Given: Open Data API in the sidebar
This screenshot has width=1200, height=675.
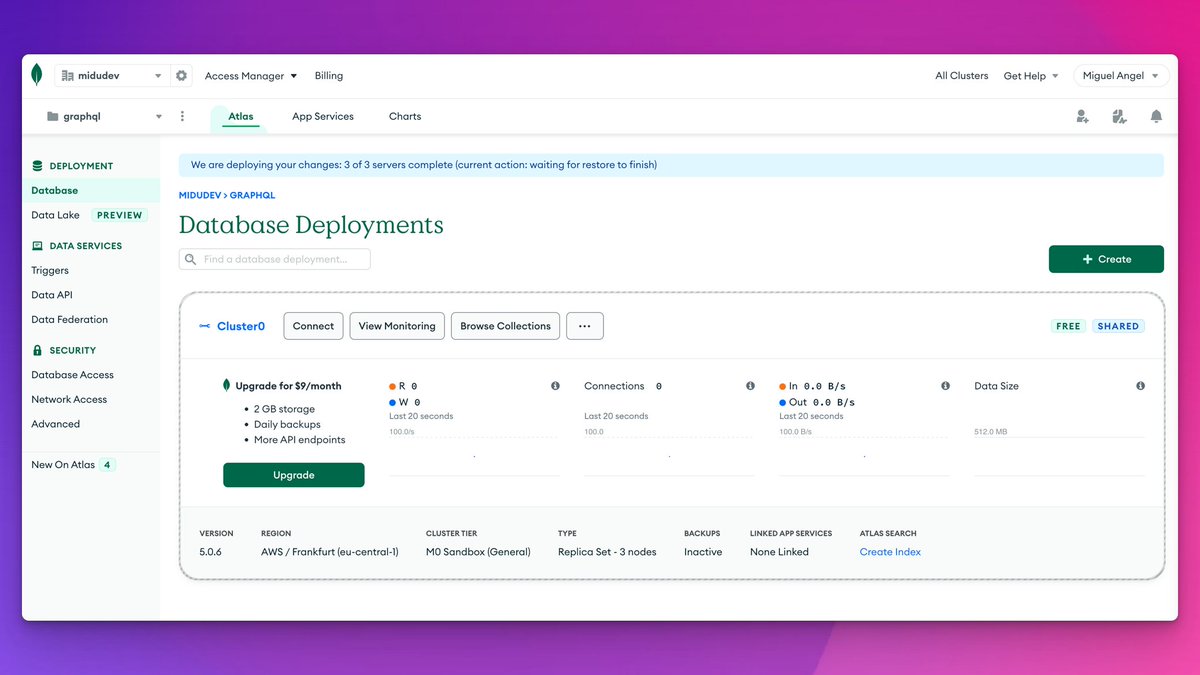Looking at the screenshot, I should point(52,295).
